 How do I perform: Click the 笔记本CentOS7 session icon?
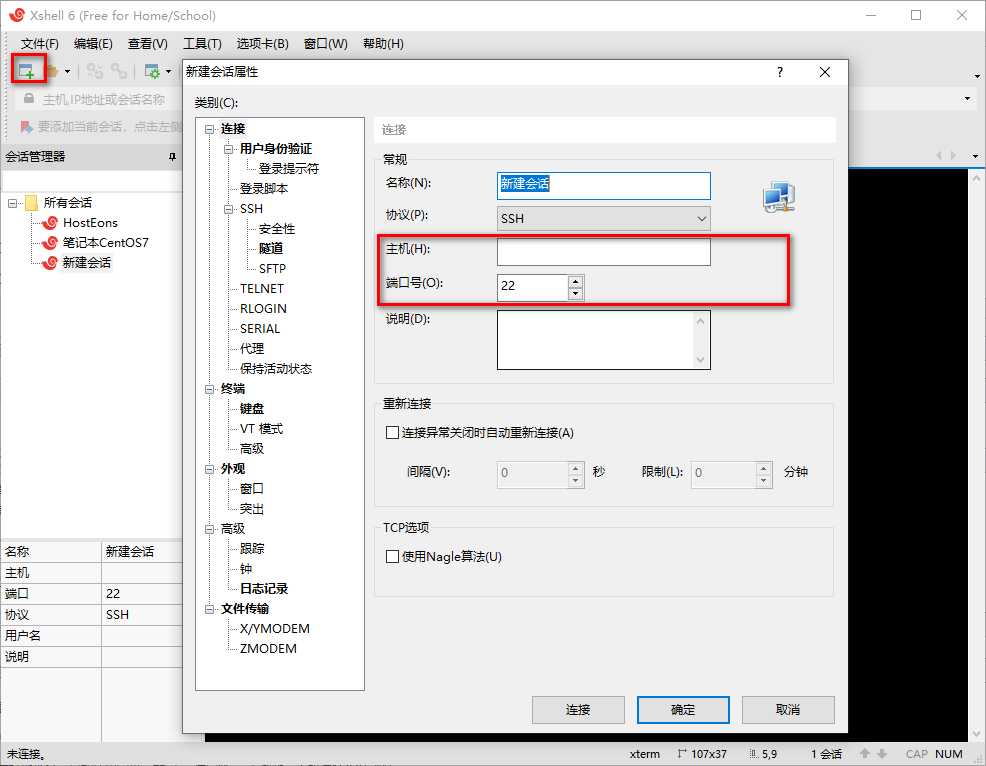50,243
